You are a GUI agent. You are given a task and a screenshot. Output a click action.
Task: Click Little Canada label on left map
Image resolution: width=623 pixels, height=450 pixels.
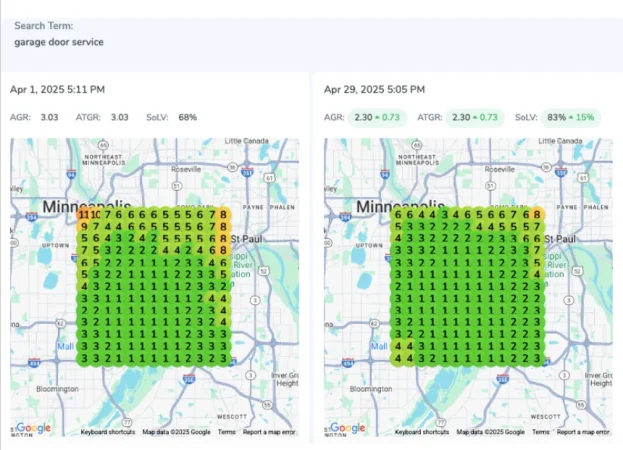click(246, 141)
